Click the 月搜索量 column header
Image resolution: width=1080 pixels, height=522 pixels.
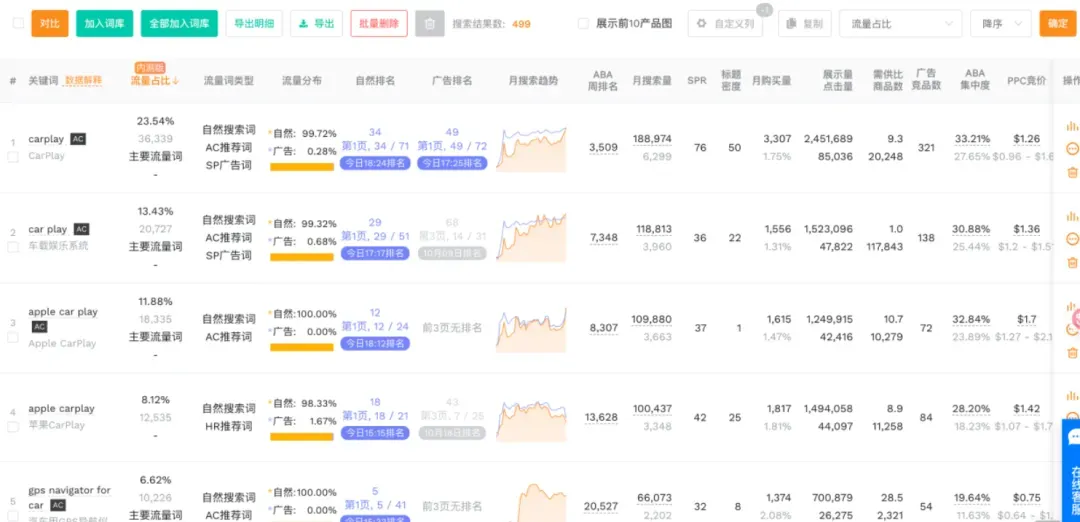point(652,81)
